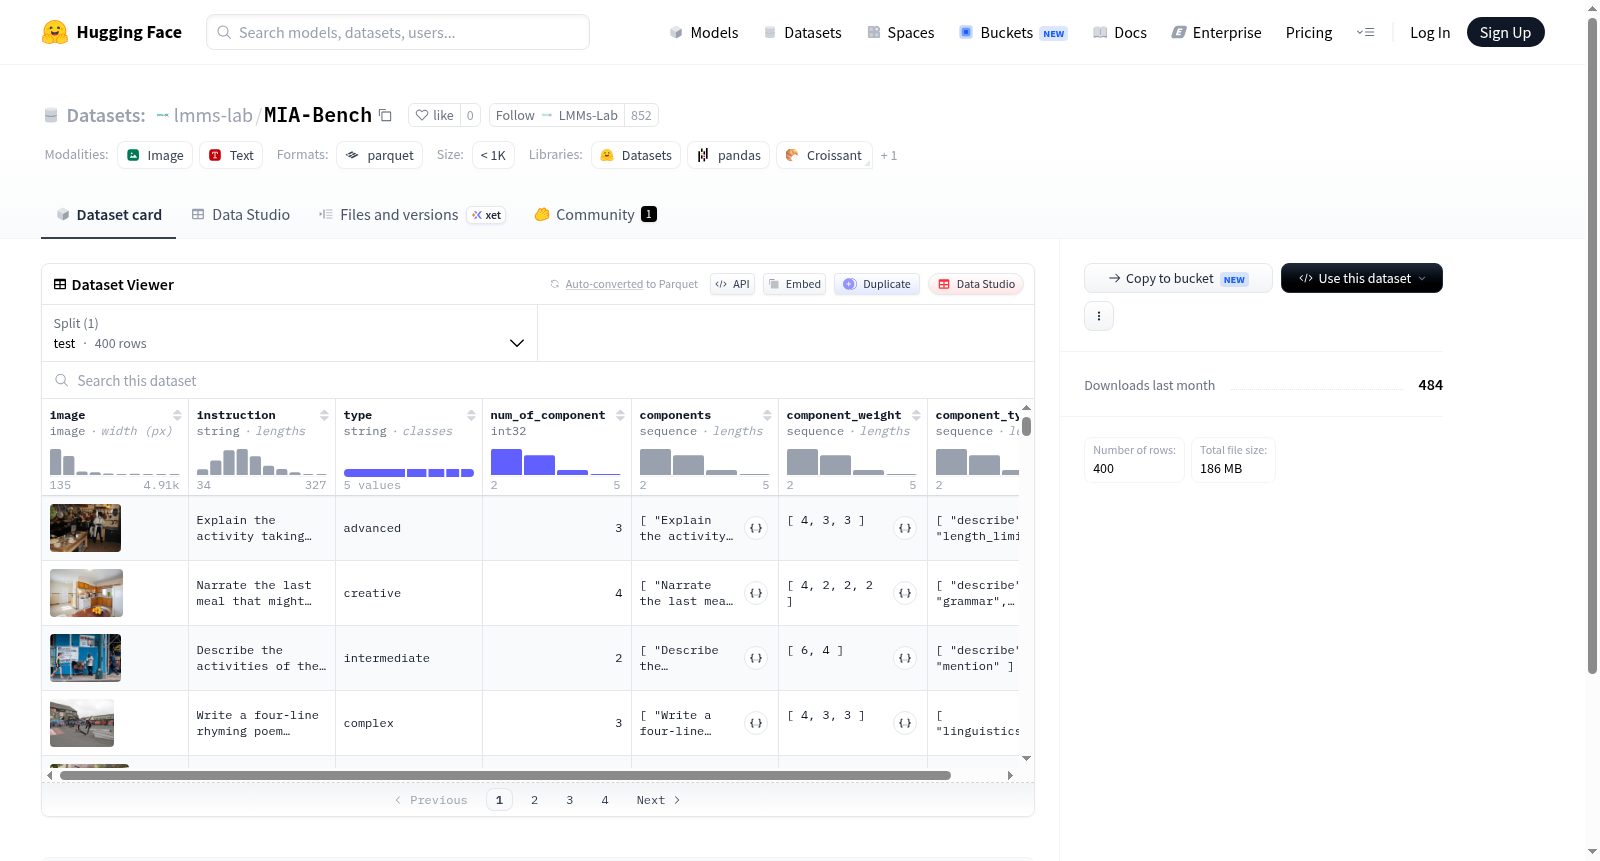Viewport: 1600px width, 861px height.
Task: Go to page 2 of the dataset
Action: [x=535, y=800]
